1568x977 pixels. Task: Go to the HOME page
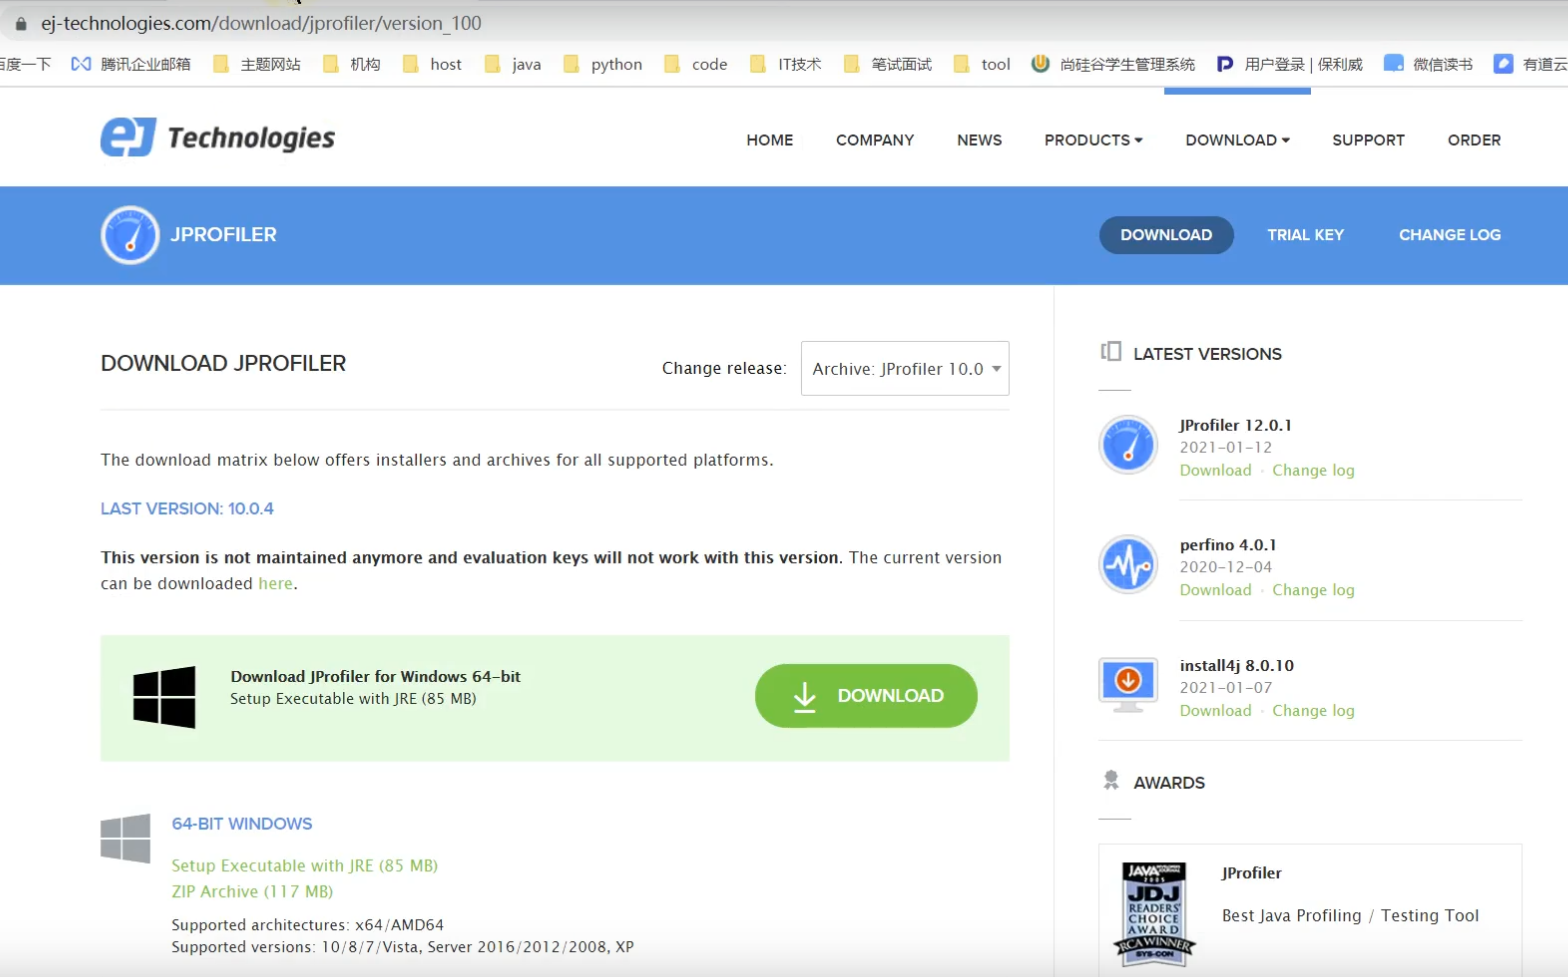pos(770,140)
